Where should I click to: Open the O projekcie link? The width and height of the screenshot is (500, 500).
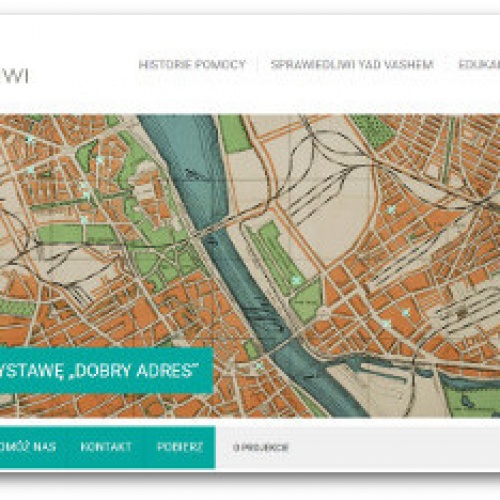pos(261,447)
